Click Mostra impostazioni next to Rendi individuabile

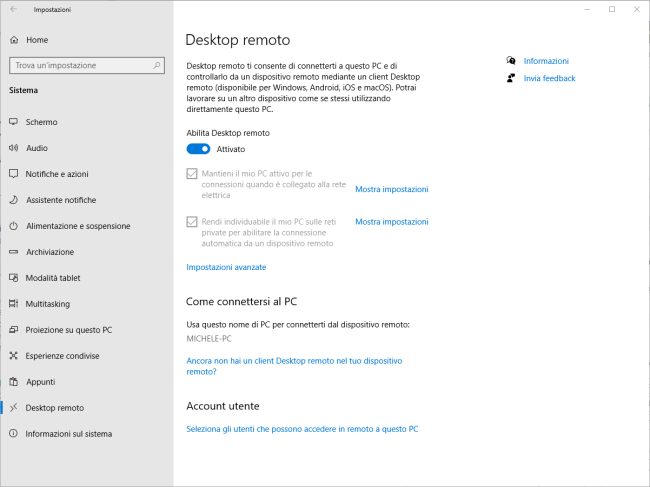[392, 222]
